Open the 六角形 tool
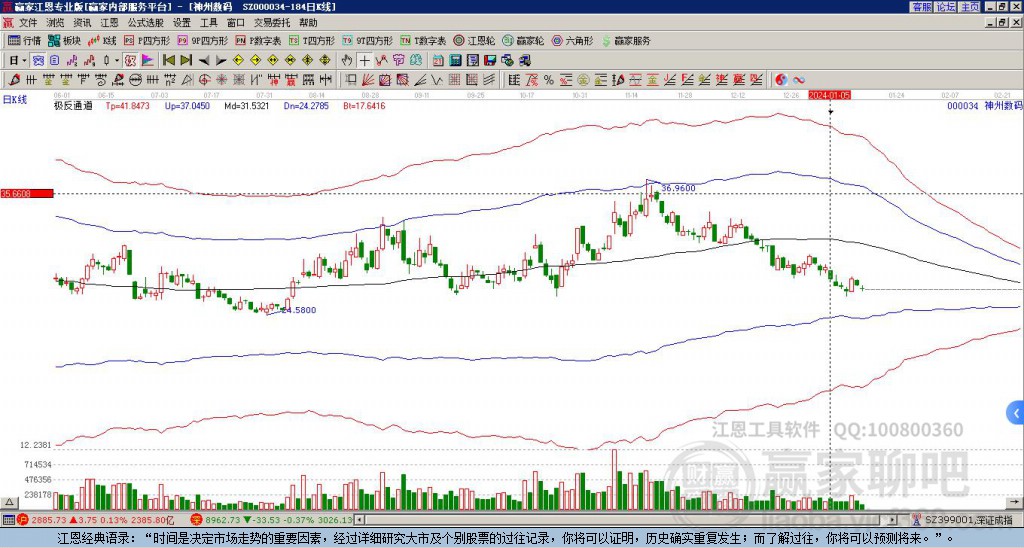The height and width of the screenshot is (548, 1024). (x=573, y=40)
